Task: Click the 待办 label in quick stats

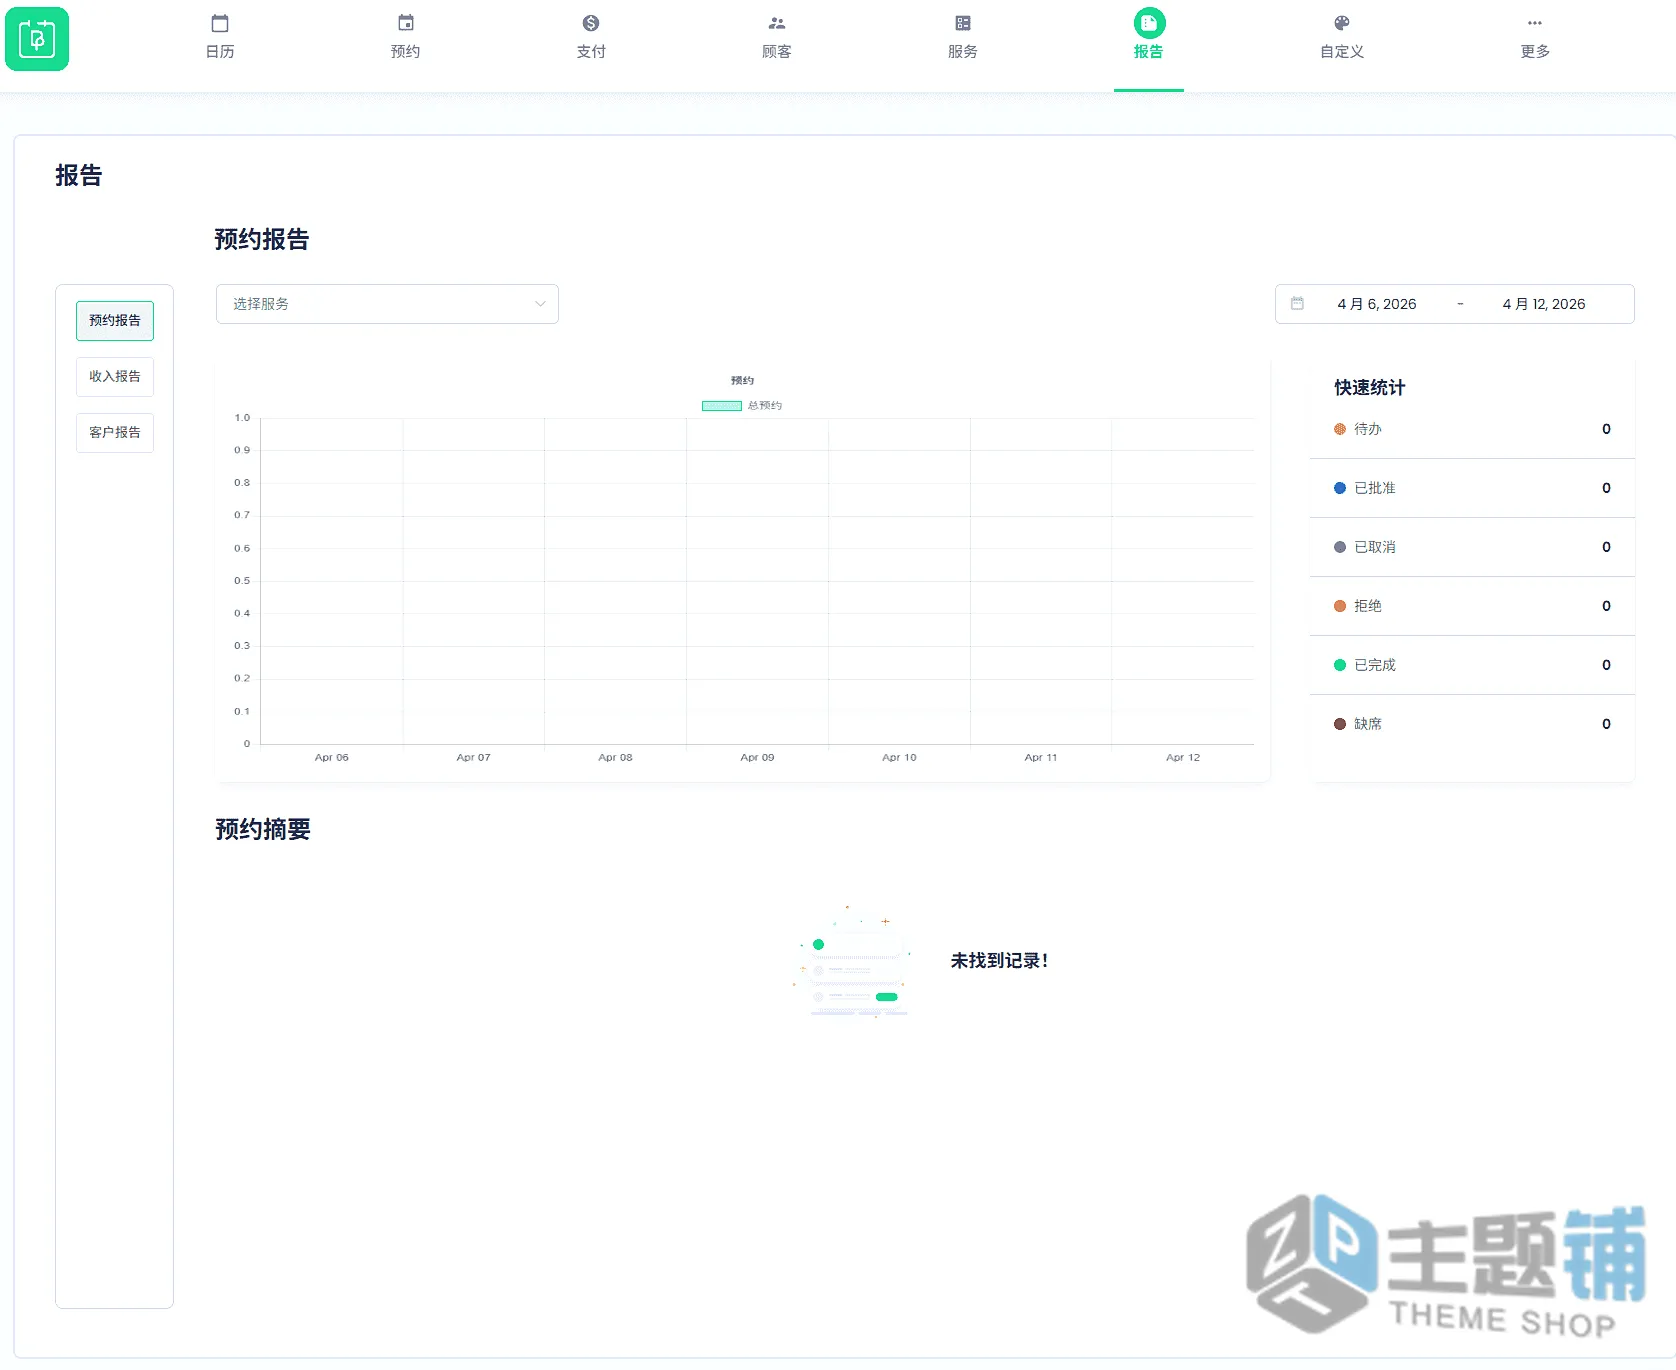Action: point(1368,429)
